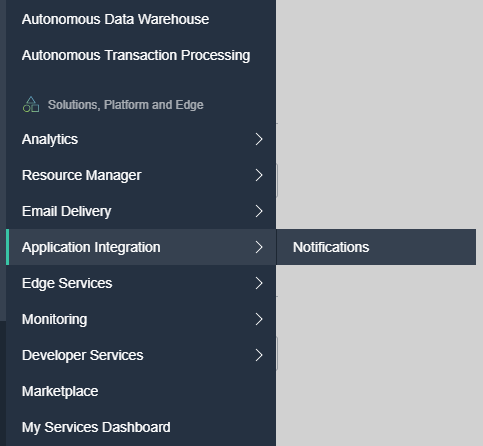Expand the Developer Services chevron arrow
The width and height of the screenshot is (483, 446).
pos(259,355)
